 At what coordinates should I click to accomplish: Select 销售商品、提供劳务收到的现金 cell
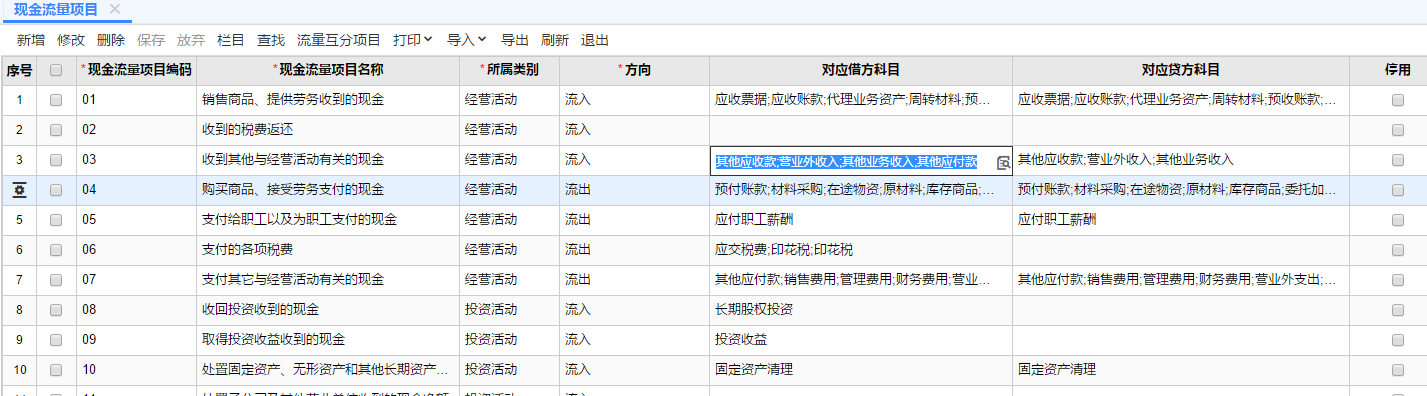[328, 100]
